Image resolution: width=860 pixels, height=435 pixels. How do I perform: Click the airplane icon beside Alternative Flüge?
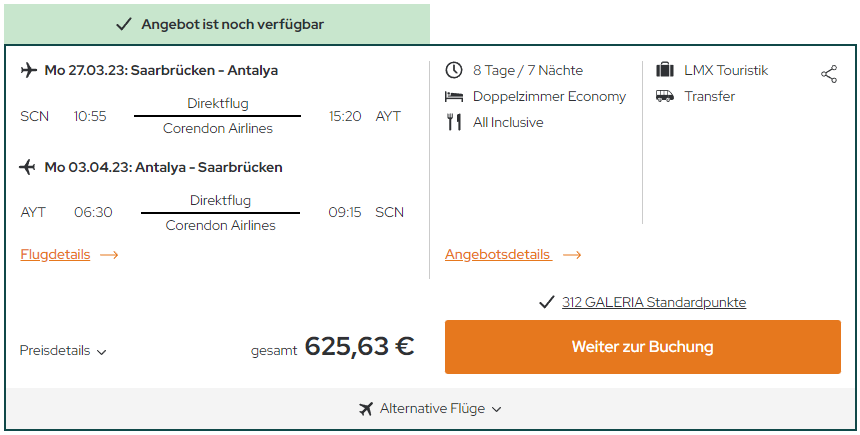tap(366, 409)
